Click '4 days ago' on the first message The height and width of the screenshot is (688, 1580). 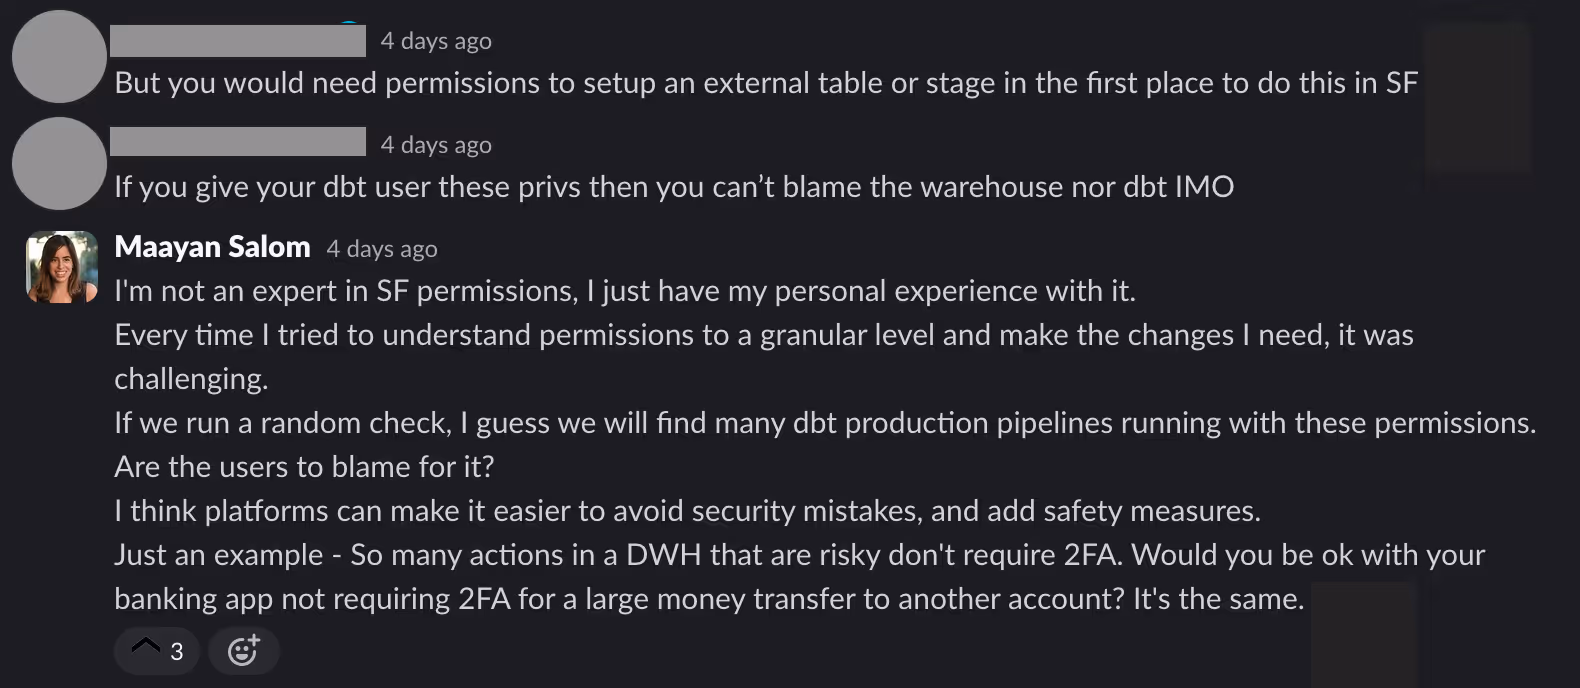(435, 40)
